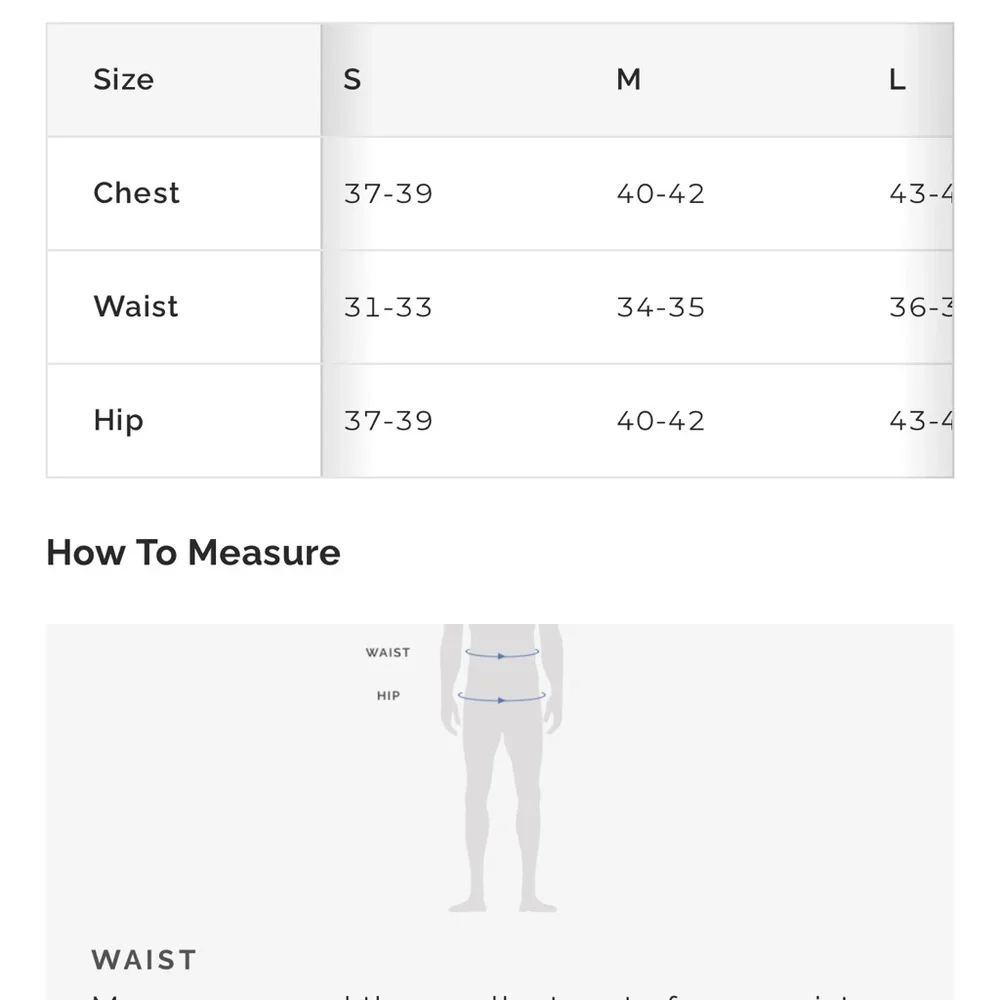Click the How To Measure heading
Viewport: 1000px width, 1000px height.
click(193, 552)
